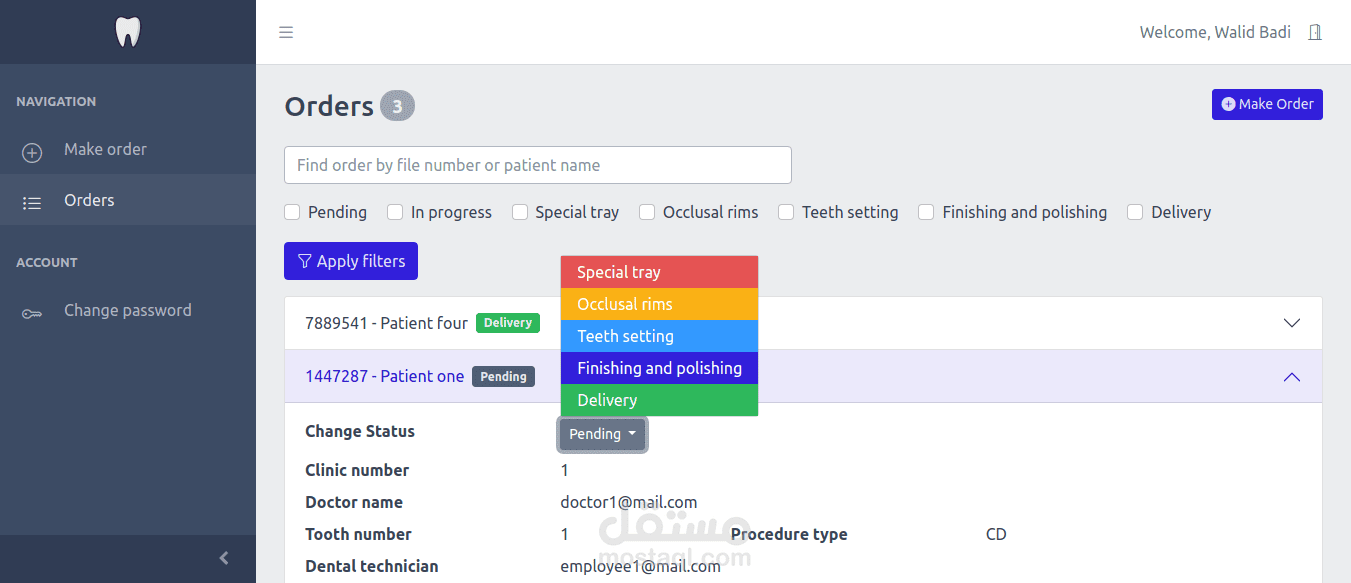Click the Make Order button
The height and width of the screenshot is (583, 1351).
(x=1267, y=104)
